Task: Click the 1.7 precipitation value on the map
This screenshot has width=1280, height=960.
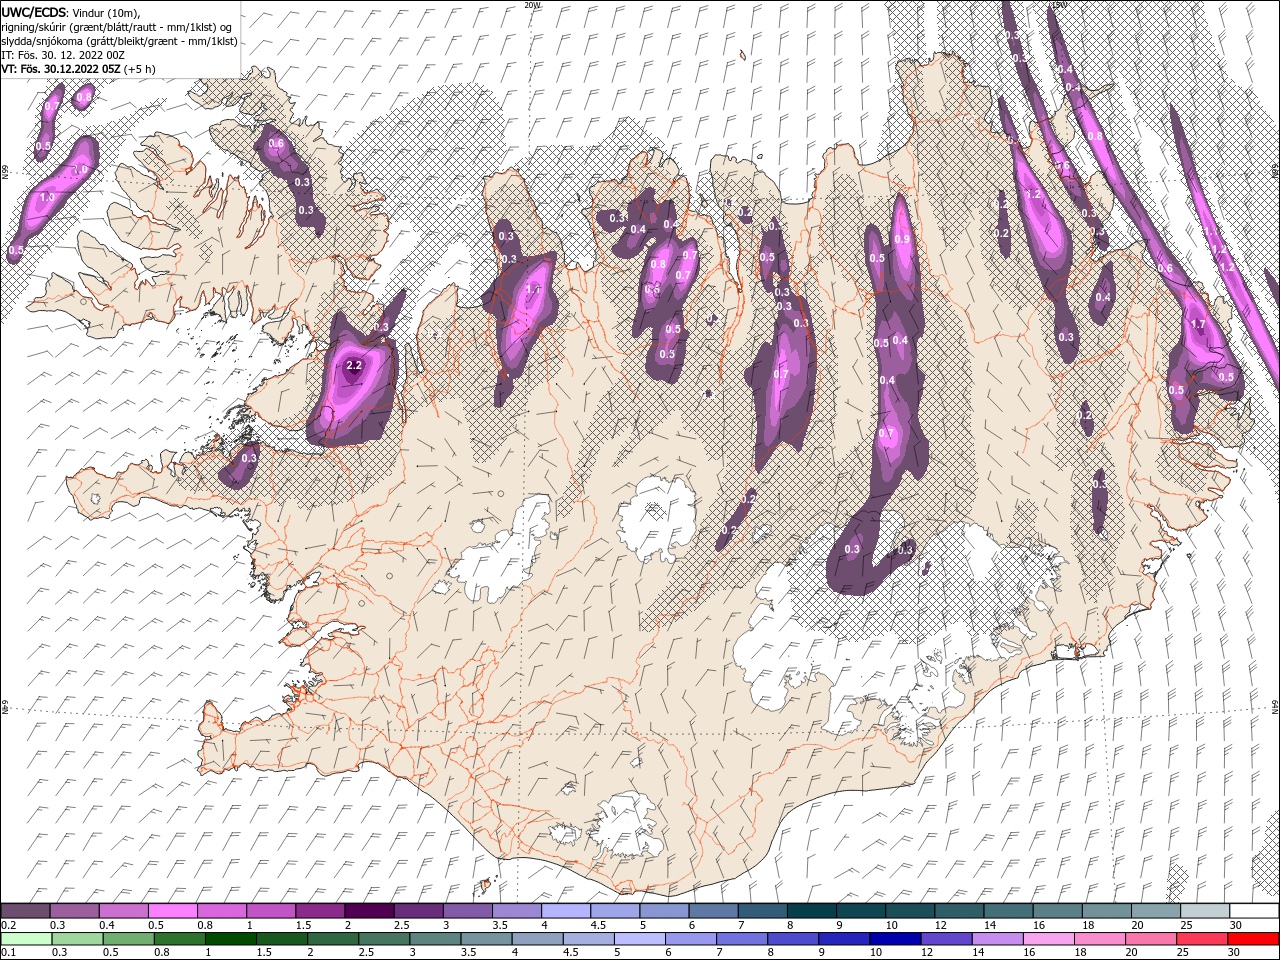Action: click(1198, 325)
